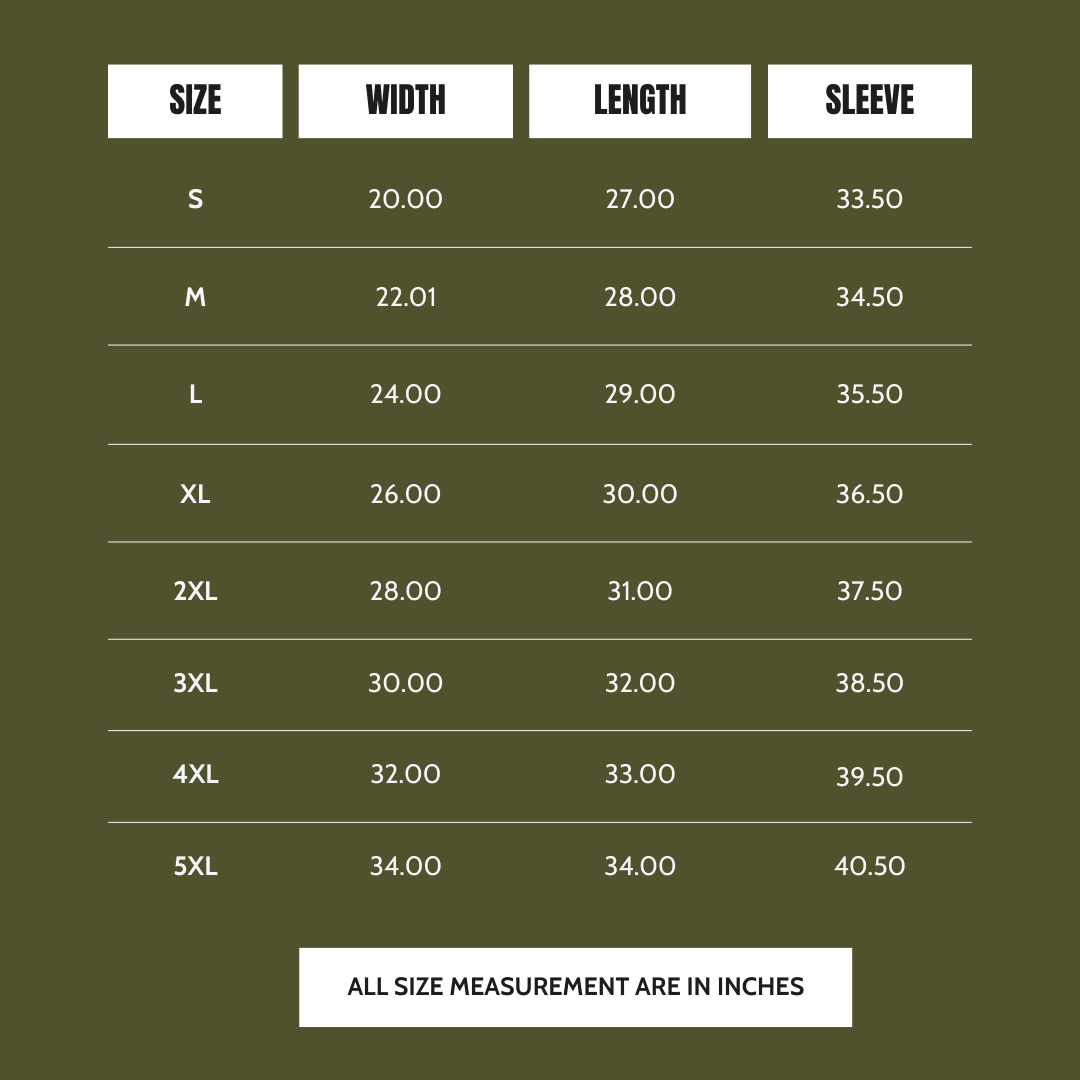
Task: Click the 3XL size row label
Action: pyautogui.click(x=195, y=683)
